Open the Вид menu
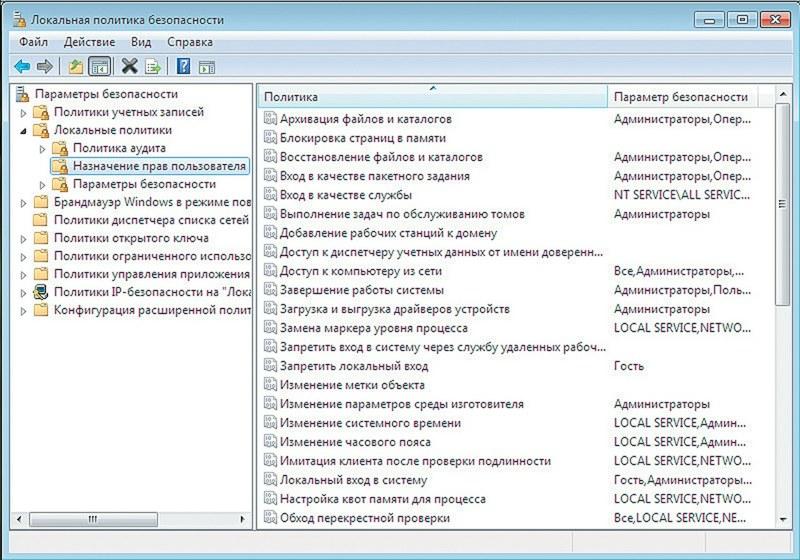800x560 pixels. point(141,42)
